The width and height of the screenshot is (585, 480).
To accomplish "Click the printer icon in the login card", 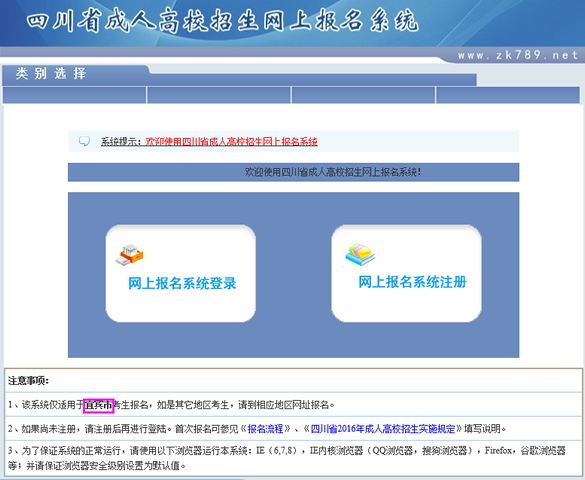I will tap(129, 255).
